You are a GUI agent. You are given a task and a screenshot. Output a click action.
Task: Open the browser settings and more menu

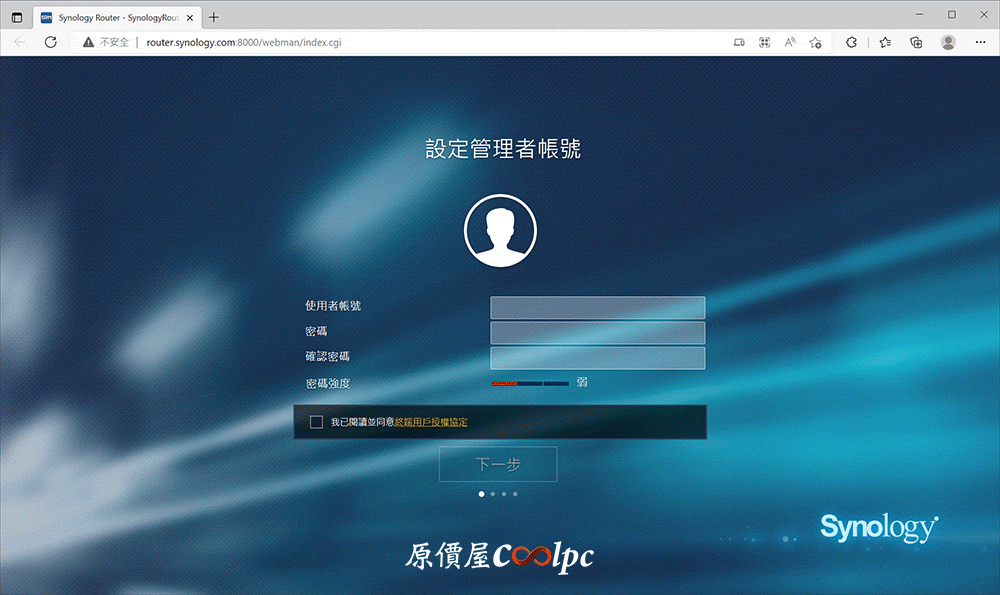[980, 42]
